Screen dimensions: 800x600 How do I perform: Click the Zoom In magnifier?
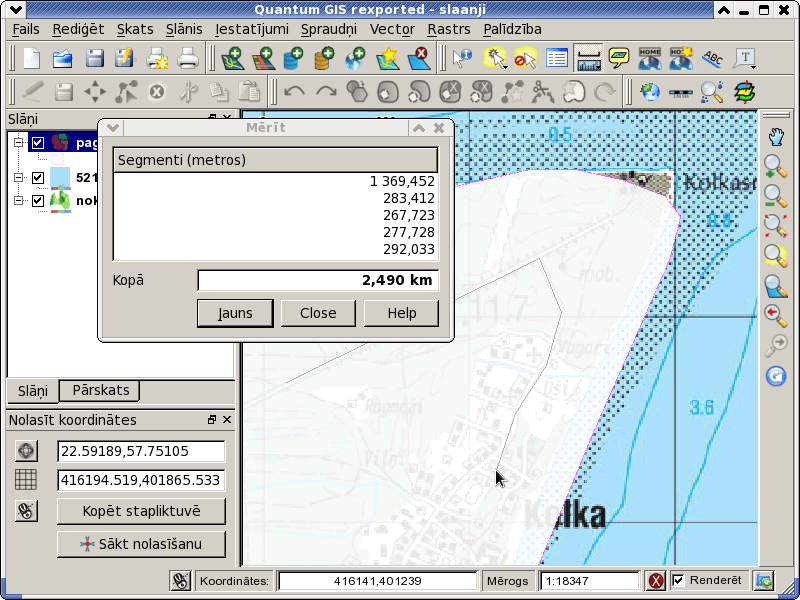(x=776, y=166)
